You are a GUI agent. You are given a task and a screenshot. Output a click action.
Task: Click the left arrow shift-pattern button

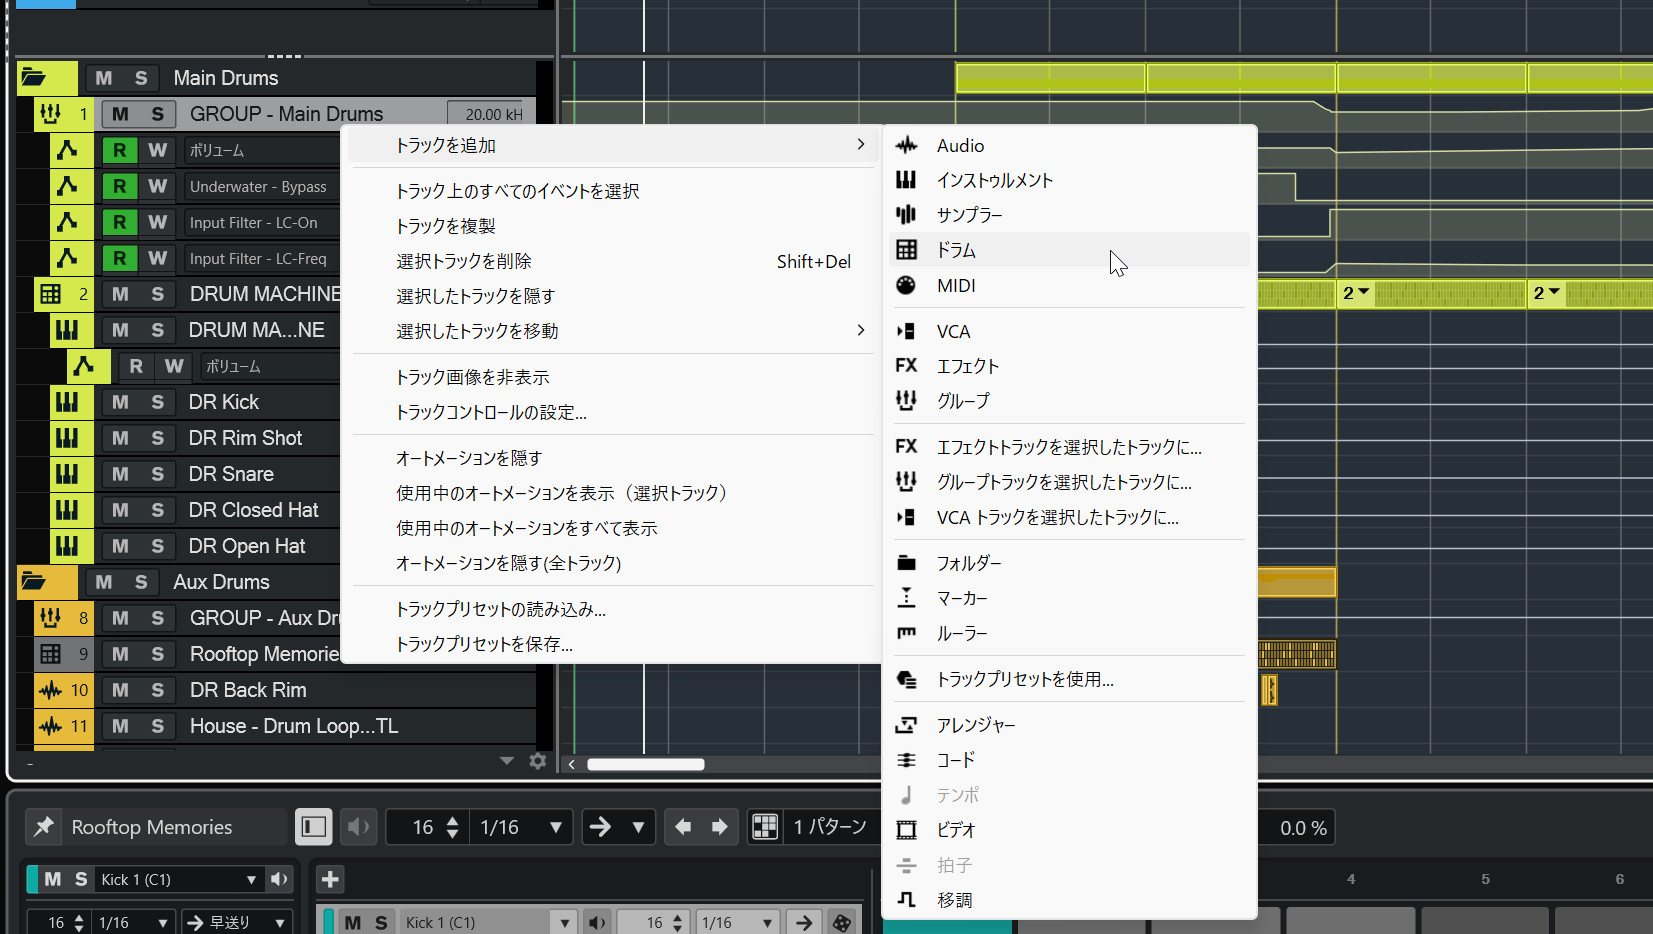tap(683, 827)
